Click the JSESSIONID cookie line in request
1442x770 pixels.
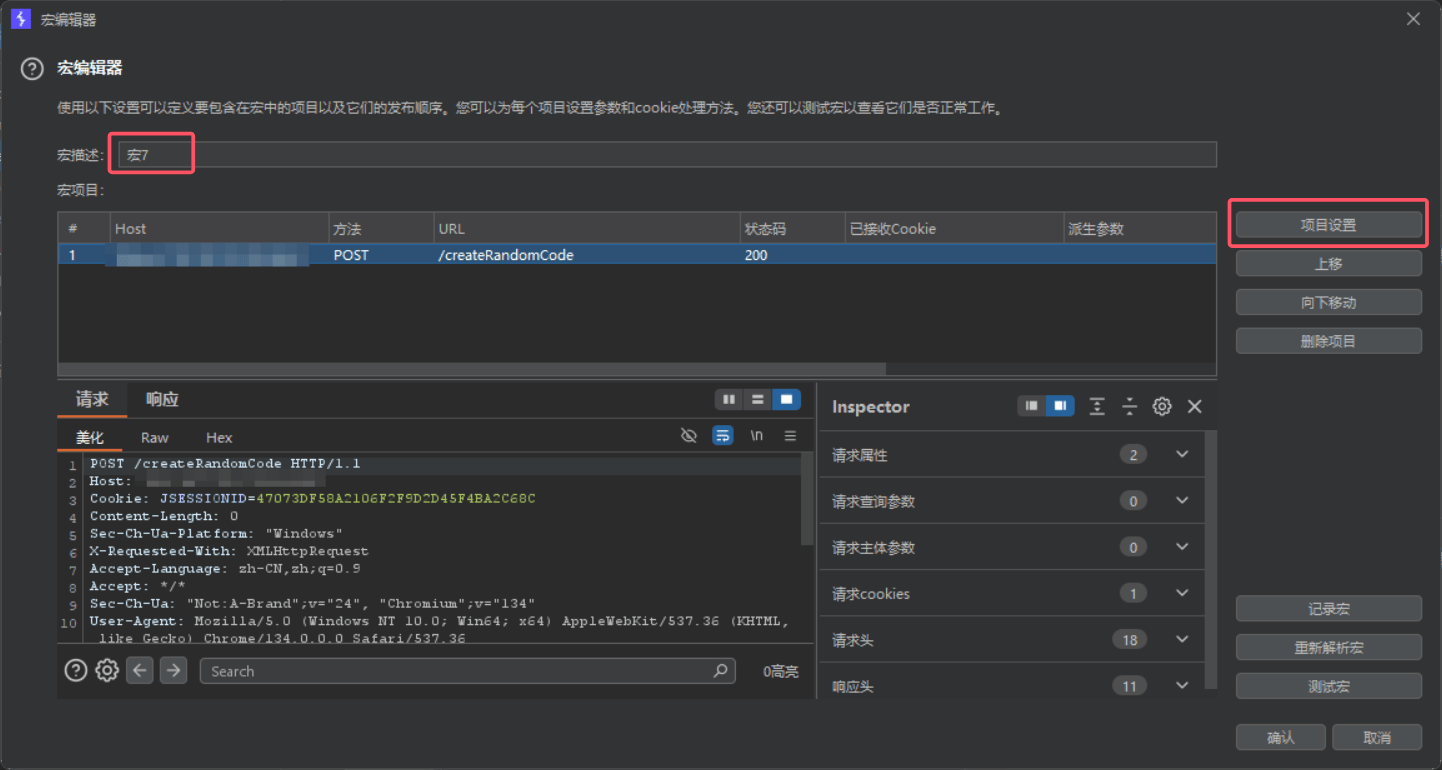(313, 498)
